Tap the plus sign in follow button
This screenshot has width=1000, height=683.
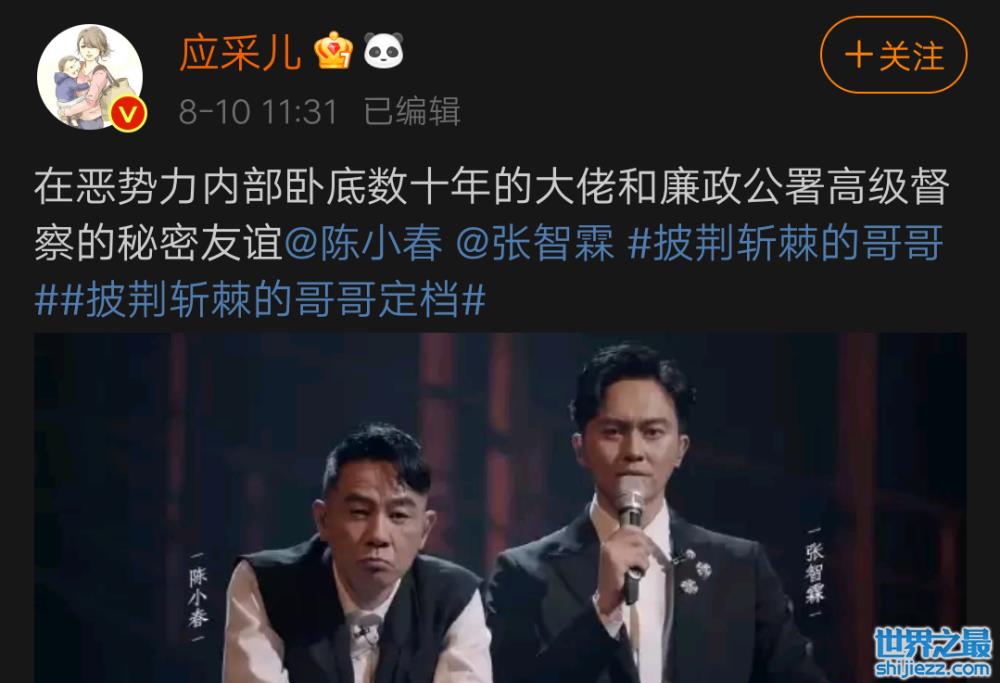(858, 55)
